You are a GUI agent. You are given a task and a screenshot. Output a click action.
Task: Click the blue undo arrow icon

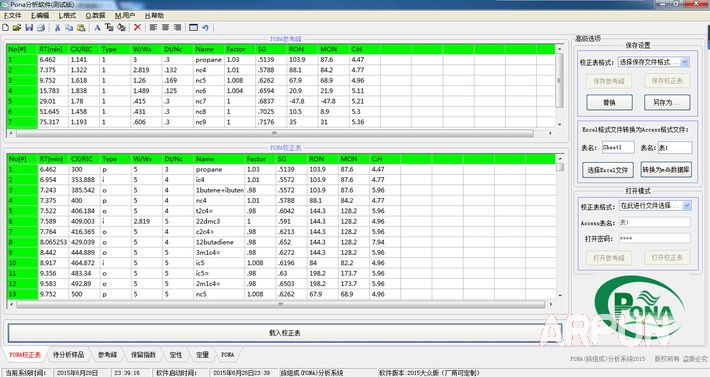click(206, 28)
